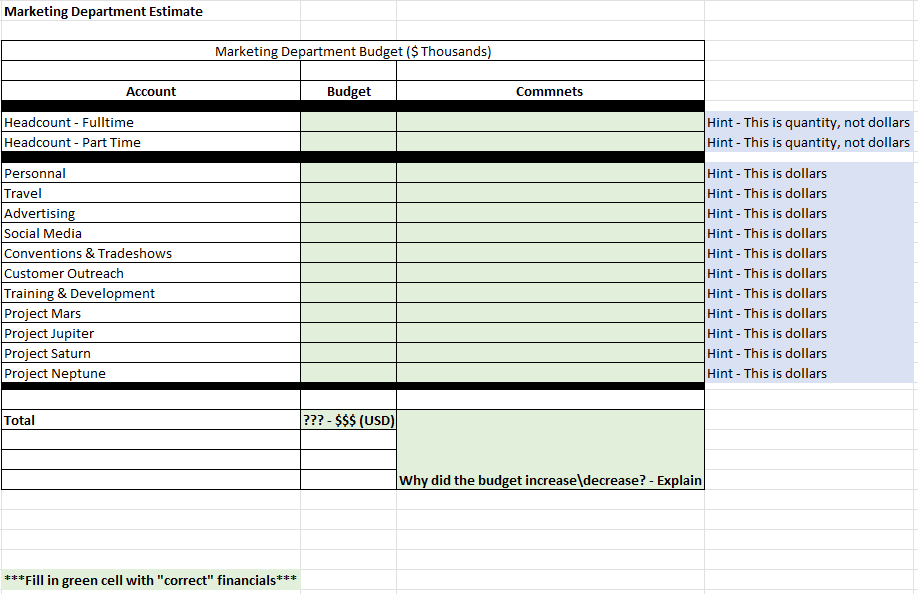Screen dimensions: 918x594
Task: Click the green Budget cell for Travel
Action: pyautogui.click(x=348, y=193)
